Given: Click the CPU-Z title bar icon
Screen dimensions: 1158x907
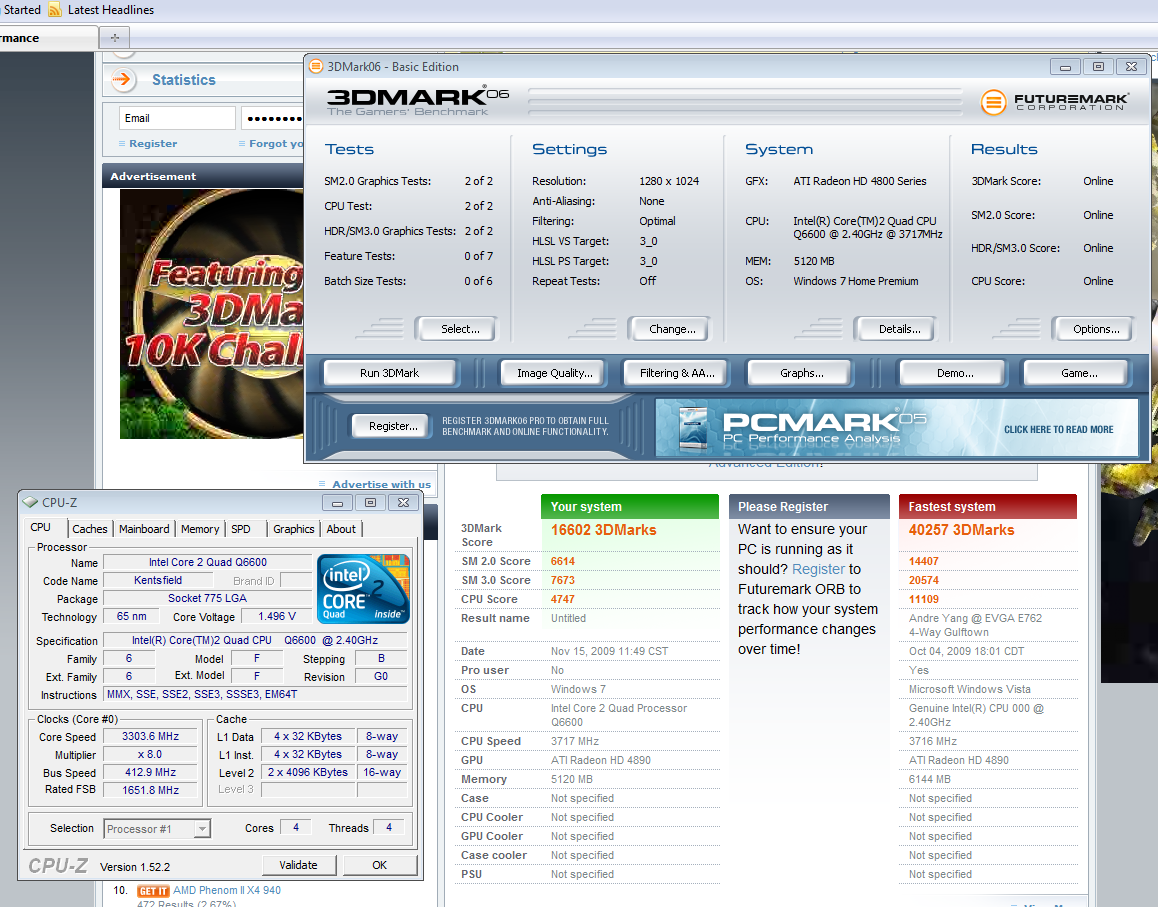Looking at the screenshot, I should [30, 502].
